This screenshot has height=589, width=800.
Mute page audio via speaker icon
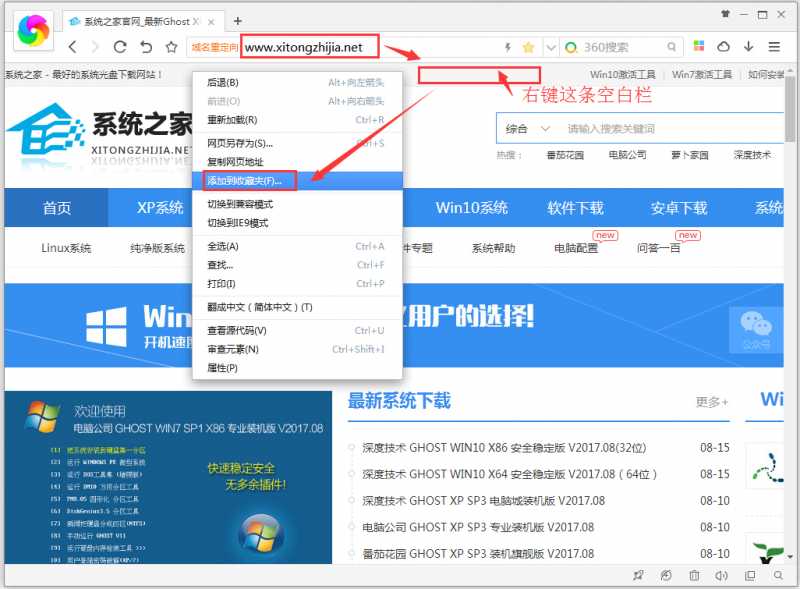pyautogui.click(x=721, y=576)
